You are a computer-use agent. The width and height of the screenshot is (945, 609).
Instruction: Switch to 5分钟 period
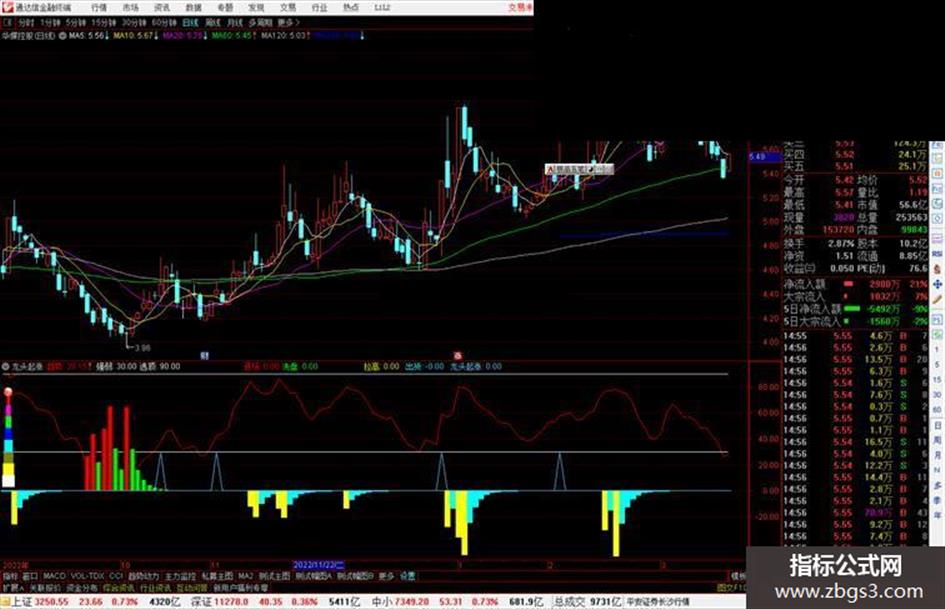tap(76, 23)
